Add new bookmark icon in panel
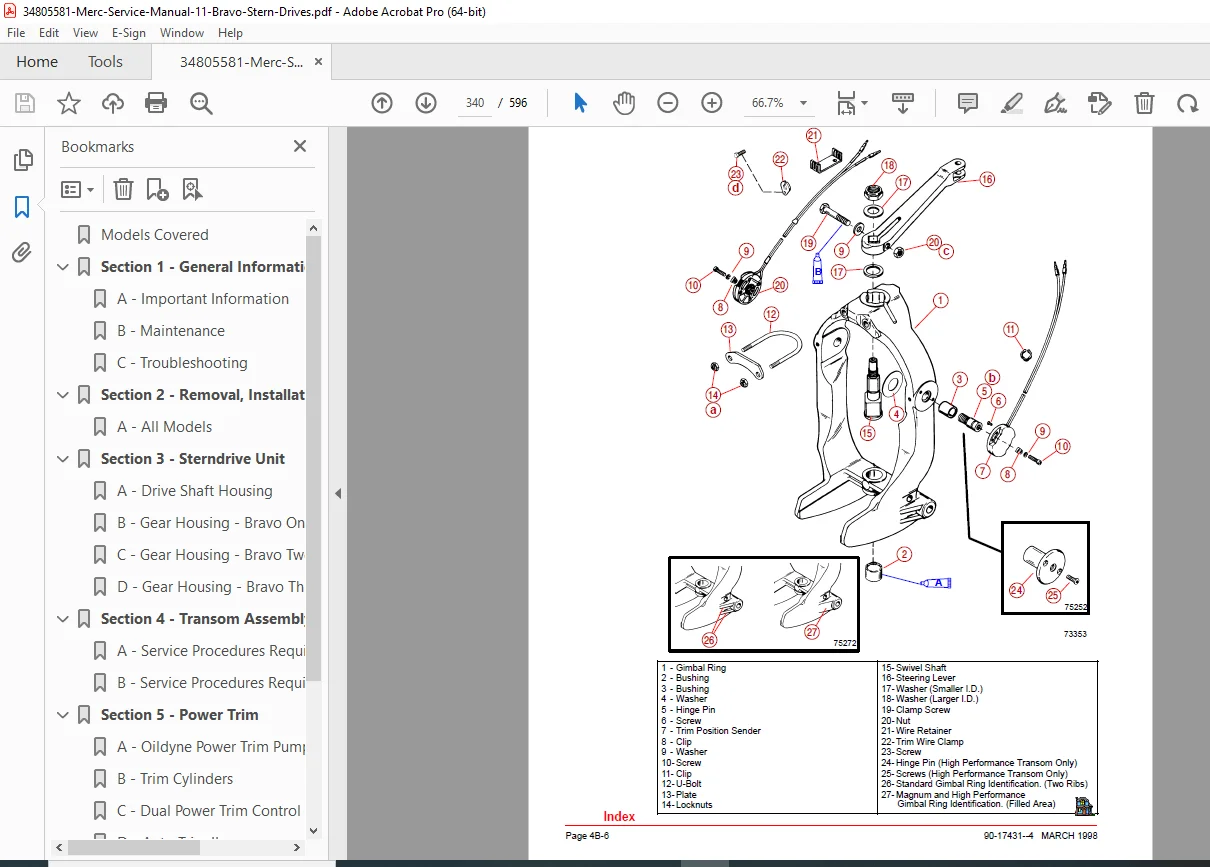 pos(157,189)
